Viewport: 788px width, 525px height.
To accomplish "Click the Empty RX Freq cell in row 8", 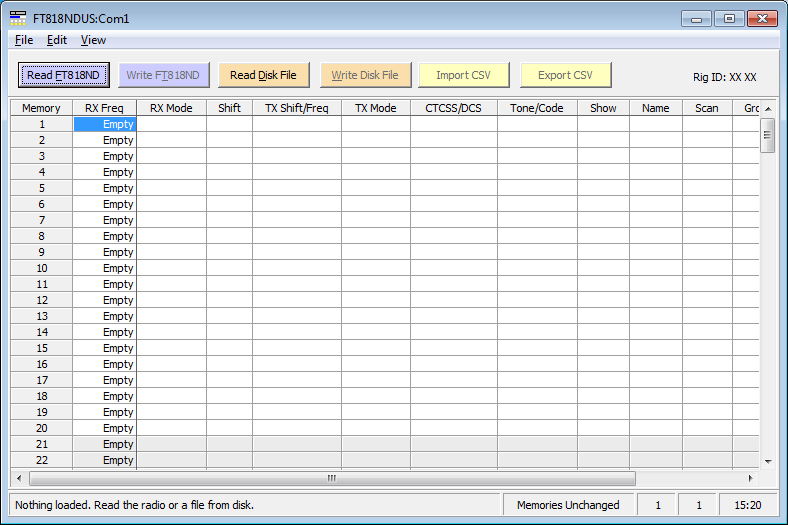I will pyautogui.click(x=105, y=236).
